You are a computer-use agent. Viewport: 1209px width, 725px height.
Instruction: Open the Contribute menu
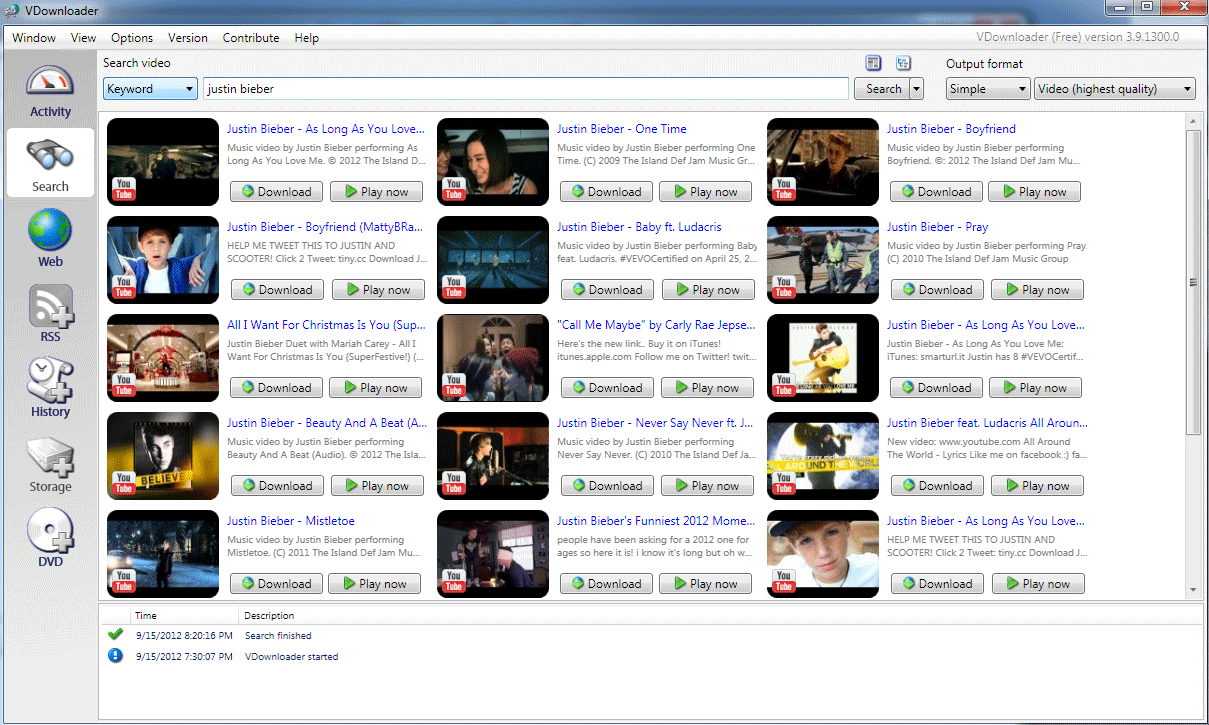click(251, 38)
